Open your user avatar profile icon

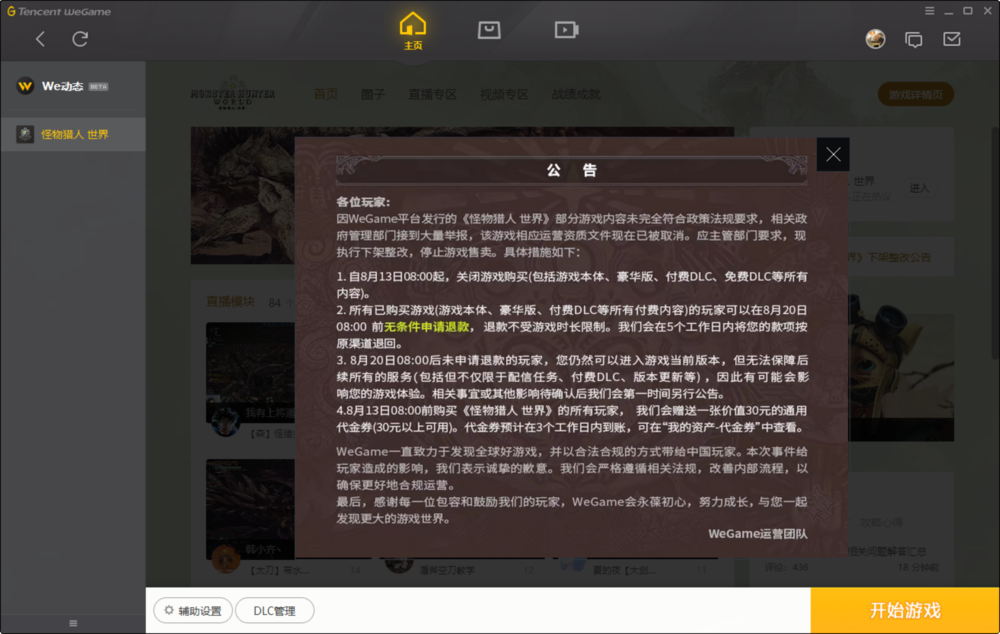coord(875,39)
